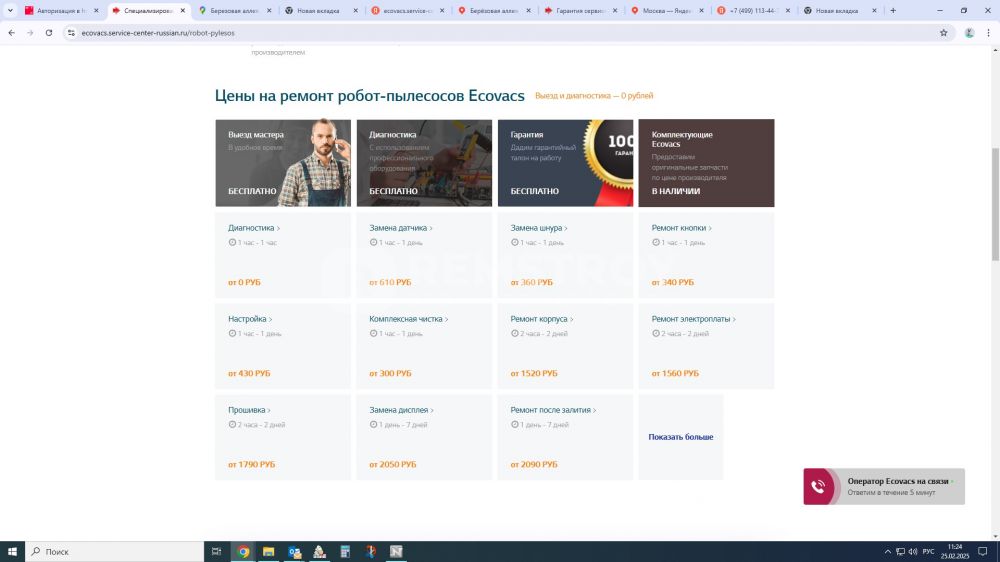The image size is (1000, 562).
Task: Open the Chrome profile avatar
Action: pyautogui.click(x=969, y=33)
